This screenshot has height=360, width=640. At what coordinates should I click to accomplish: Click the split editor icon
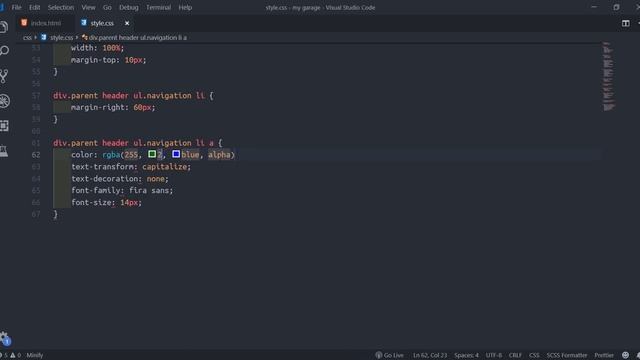pos(625,23)
